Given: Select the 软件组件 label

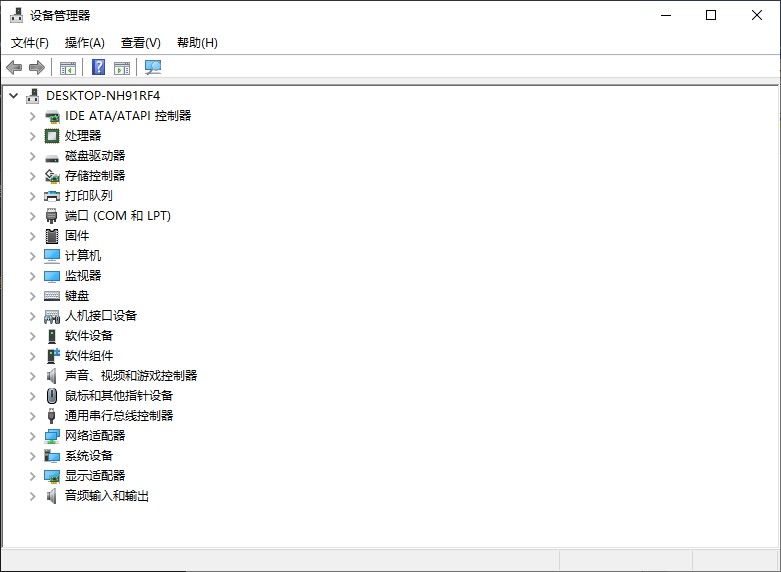Looking at the screenshot, I should click(x=89, y=356).
